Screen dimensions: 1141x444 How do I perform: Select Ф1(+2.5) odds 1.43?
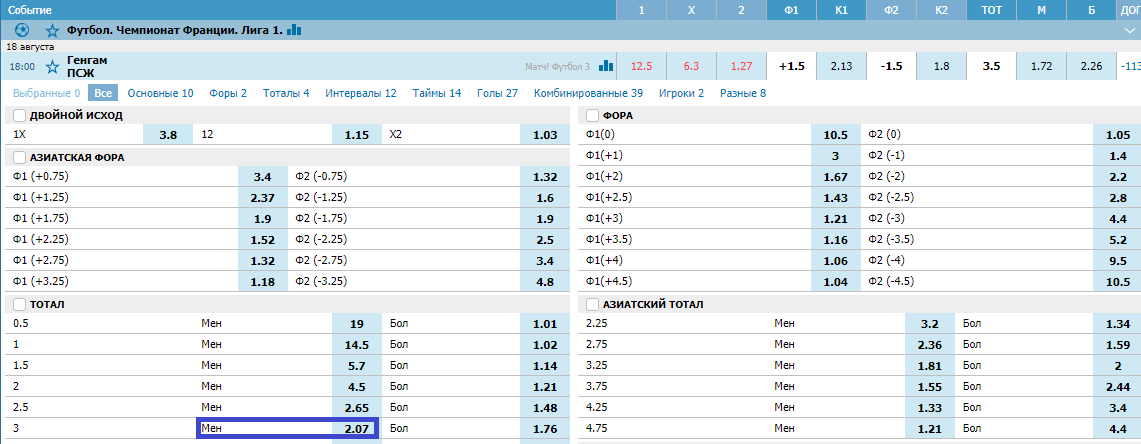pyautogui.click(x=835, y=198)
